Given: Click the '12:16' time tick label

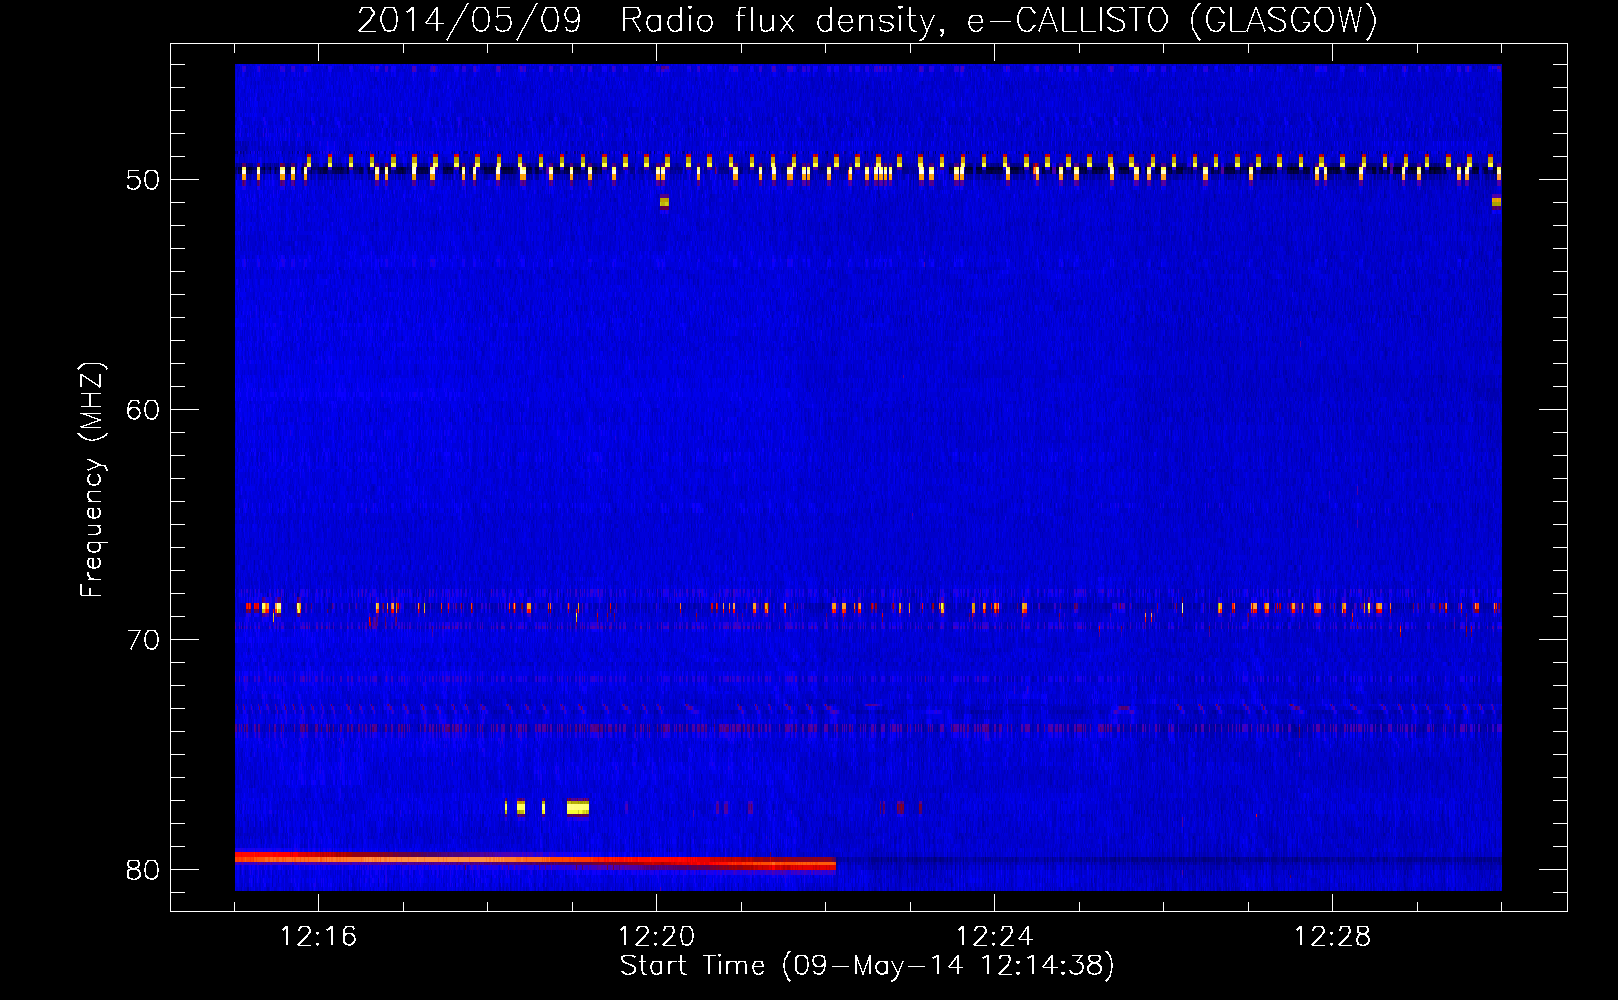Looking at the screenshot, I should coord(318,937).
